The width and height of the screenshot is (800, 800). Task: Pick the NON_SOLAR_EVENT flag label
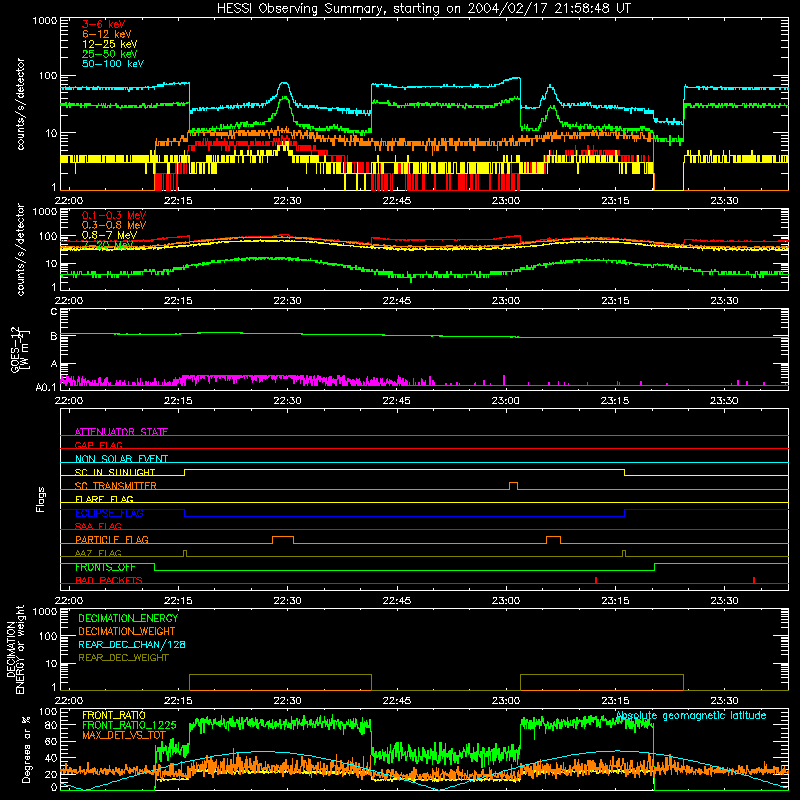pyautogui.click(x=121, y=459)
